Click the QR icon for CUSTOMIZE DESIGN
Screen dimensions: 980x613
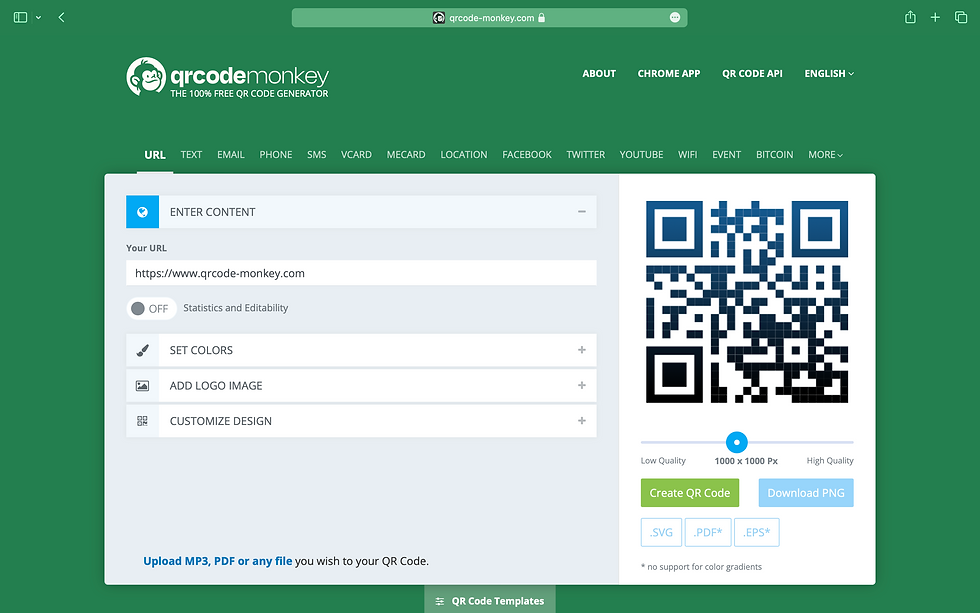[142, 421]
